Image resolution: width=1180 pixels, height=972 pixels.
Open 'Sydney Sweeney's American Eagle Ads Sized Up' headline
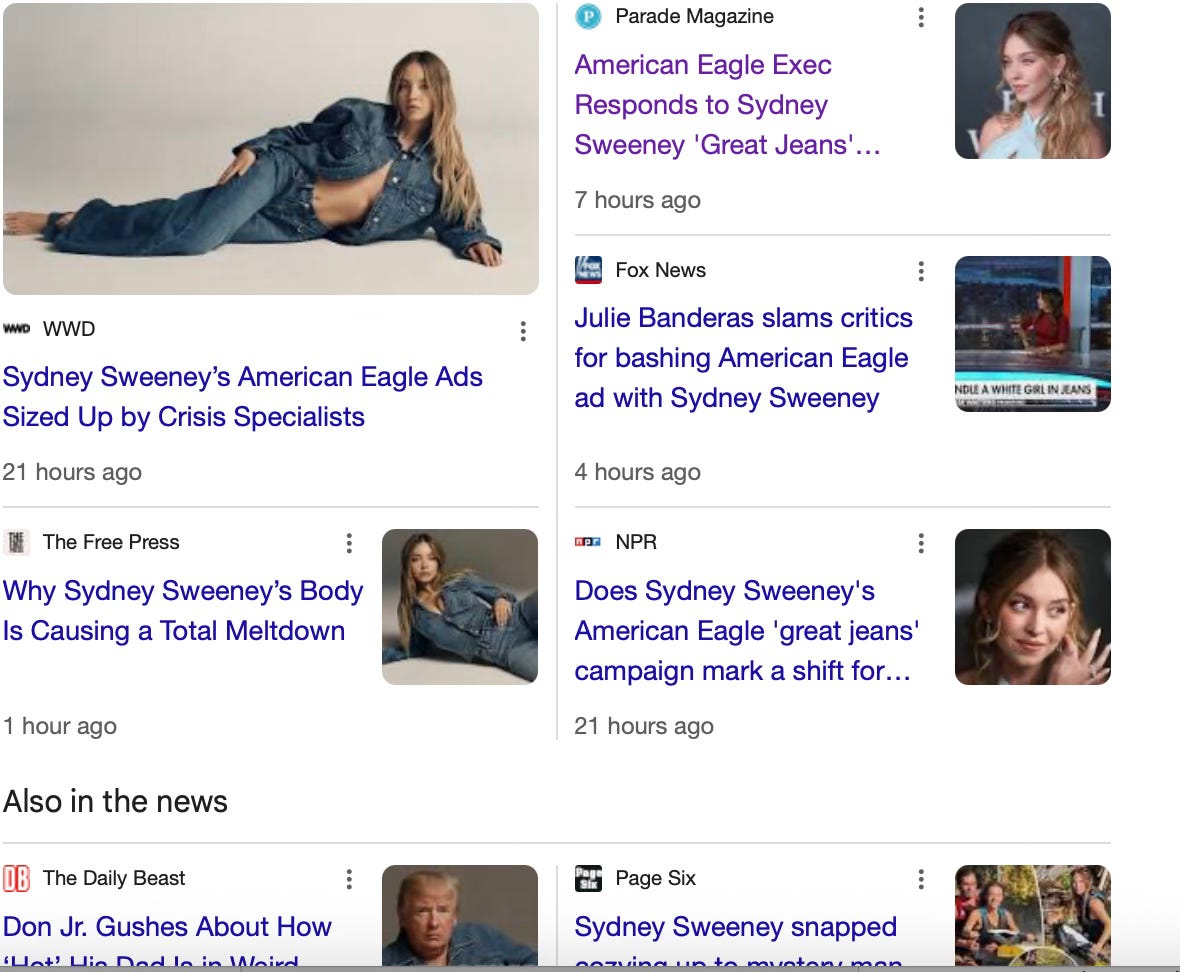pyautogui.click(x=242, y=396)
